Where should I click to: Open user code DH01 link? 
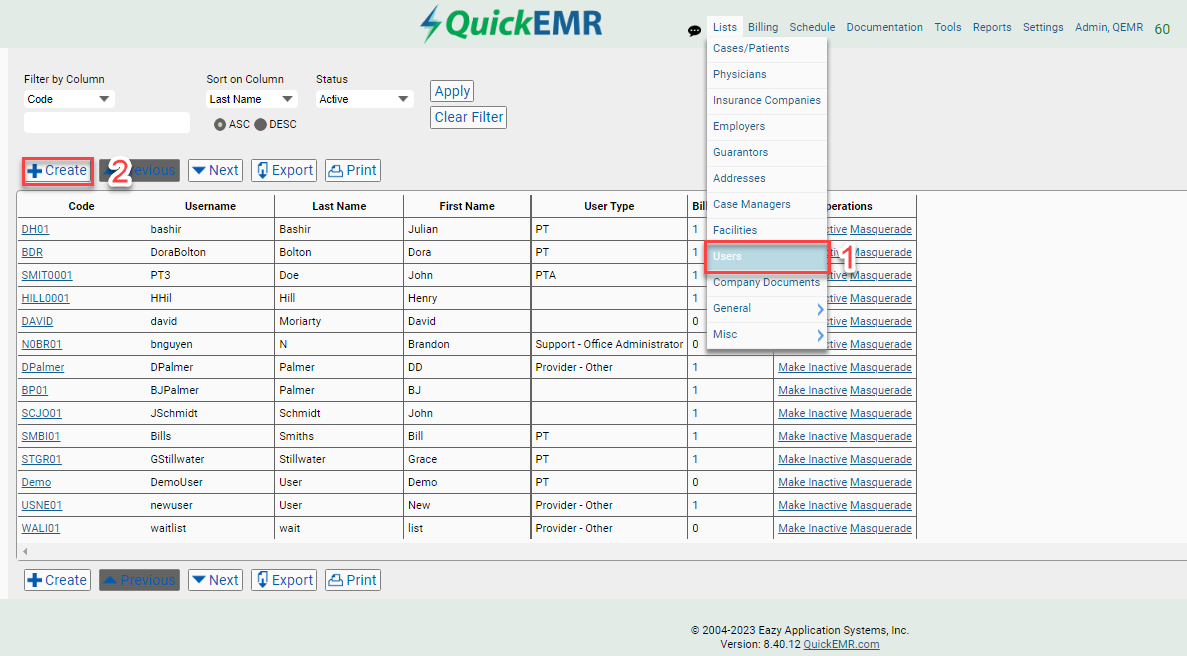36,229
